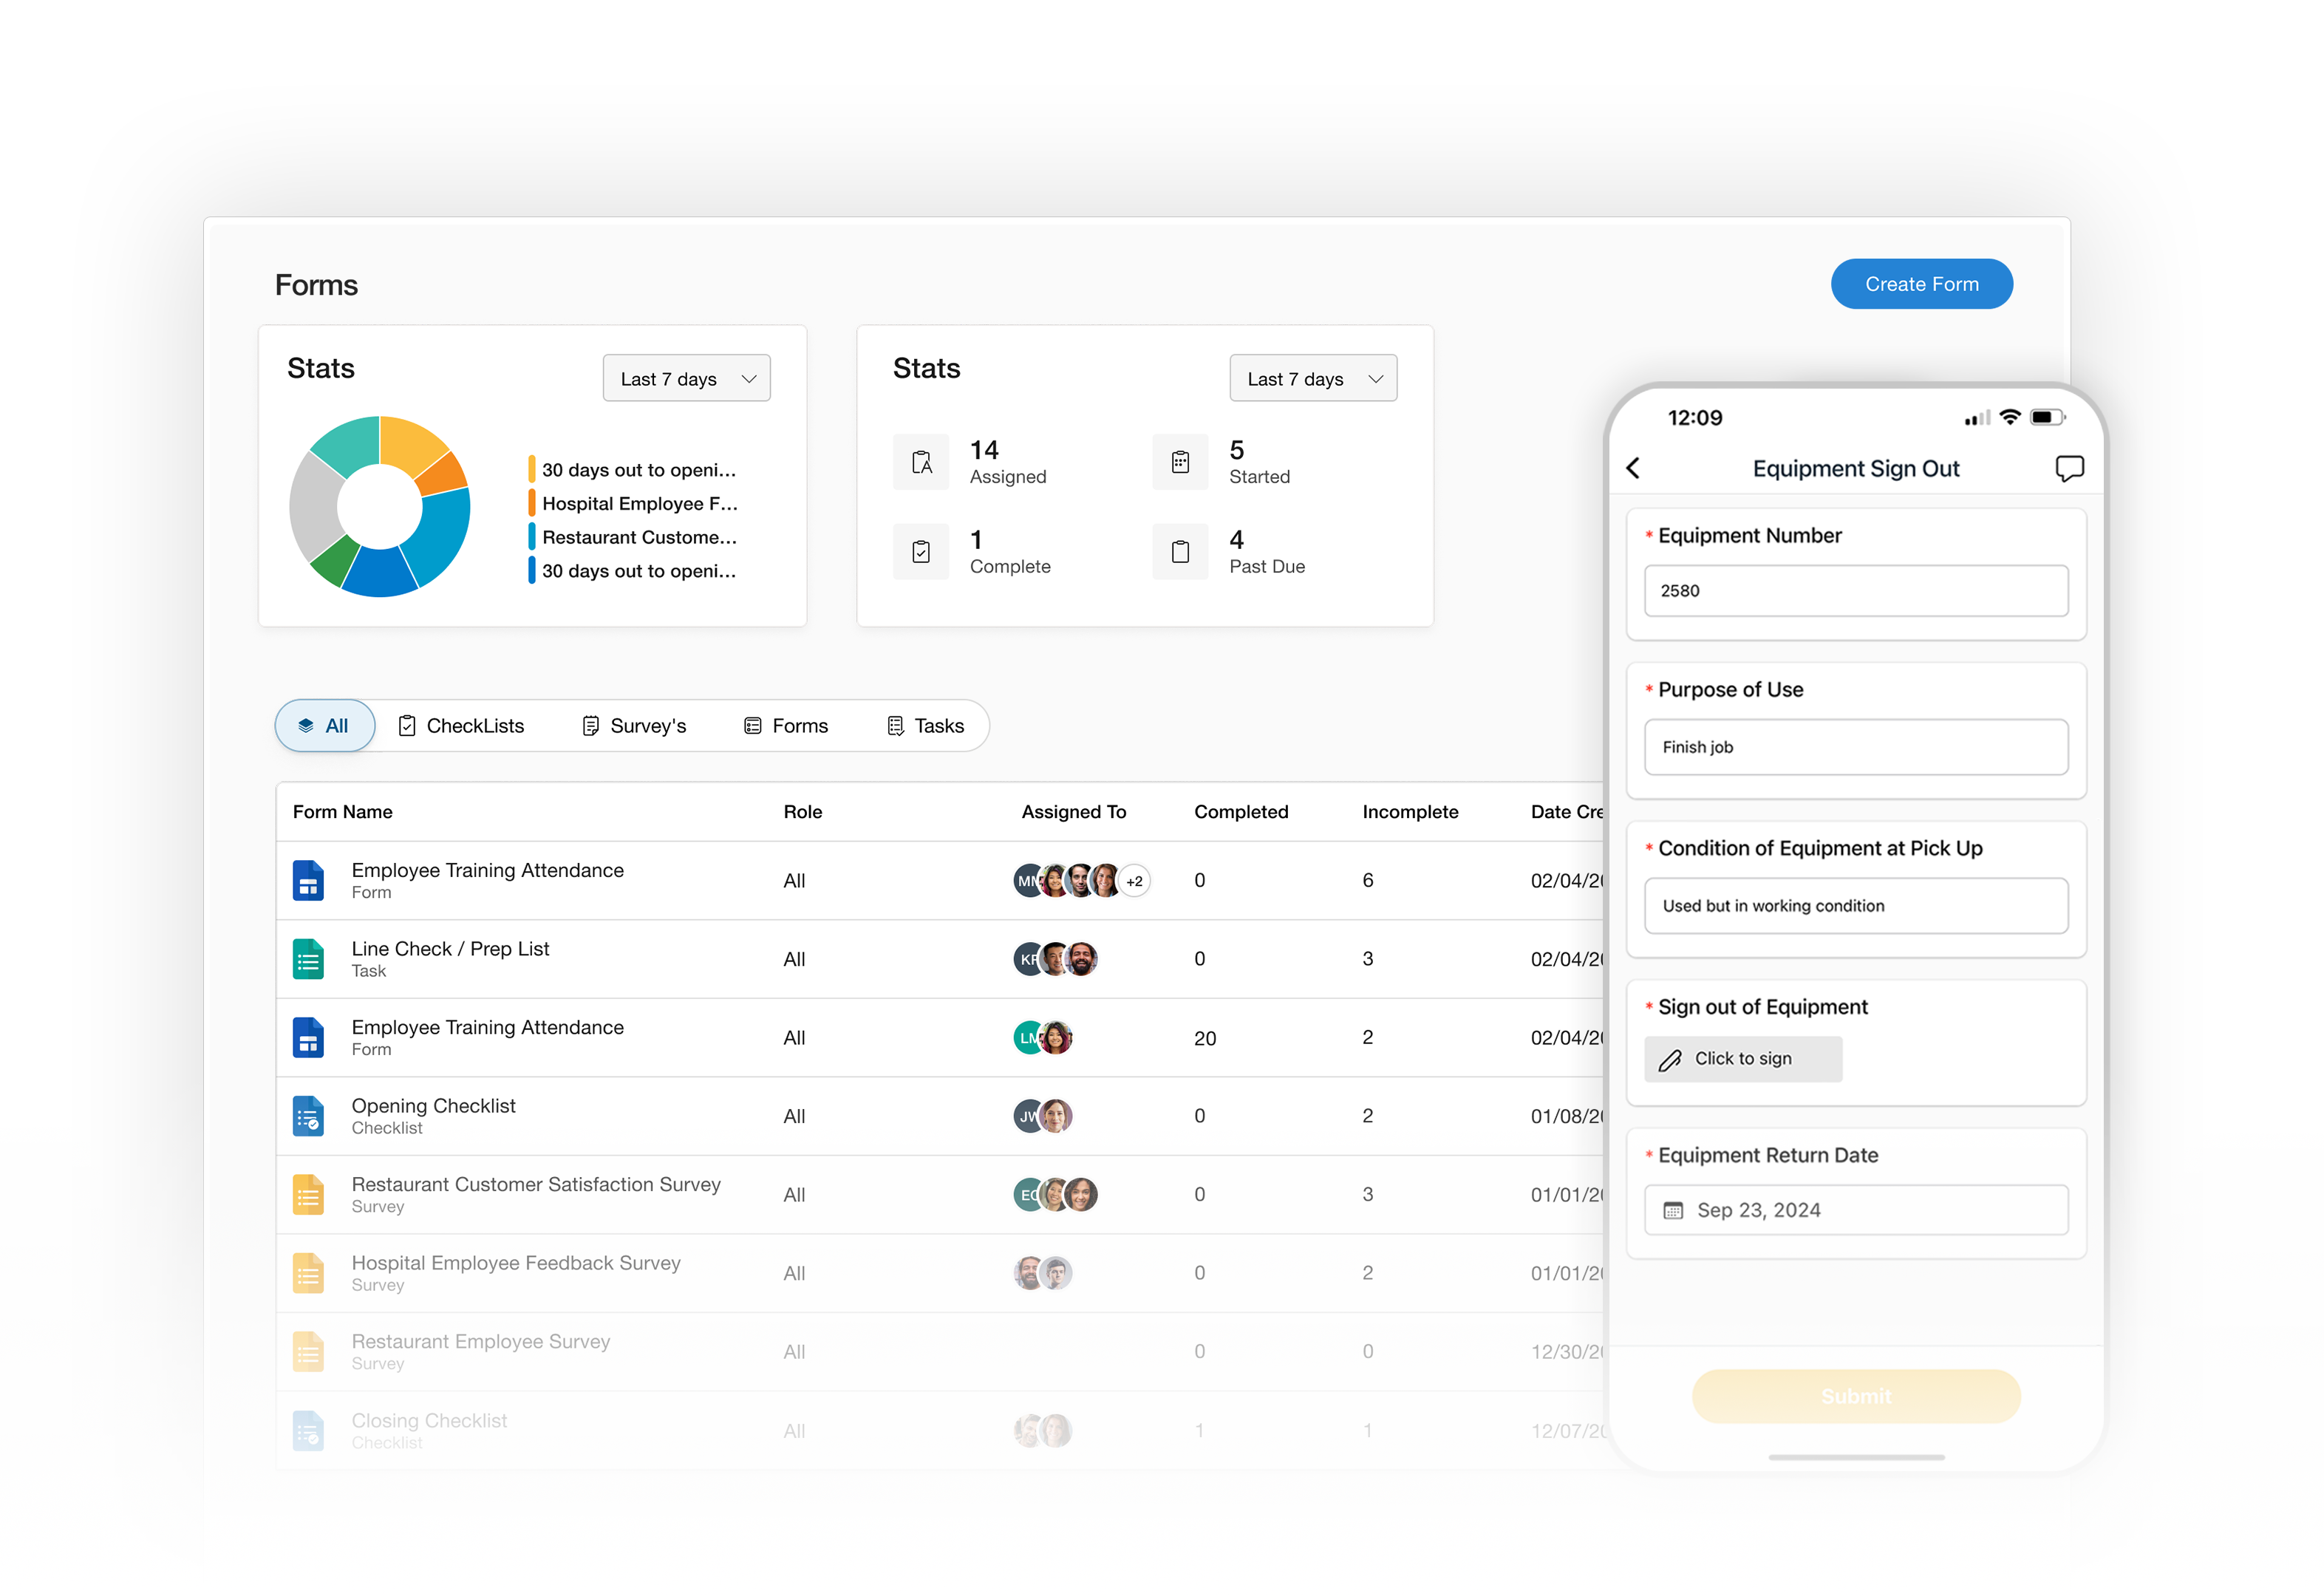Click the Opening Checklist file icon
Viewport: 2324px width, 1596px height.
tap(308, 1116)
